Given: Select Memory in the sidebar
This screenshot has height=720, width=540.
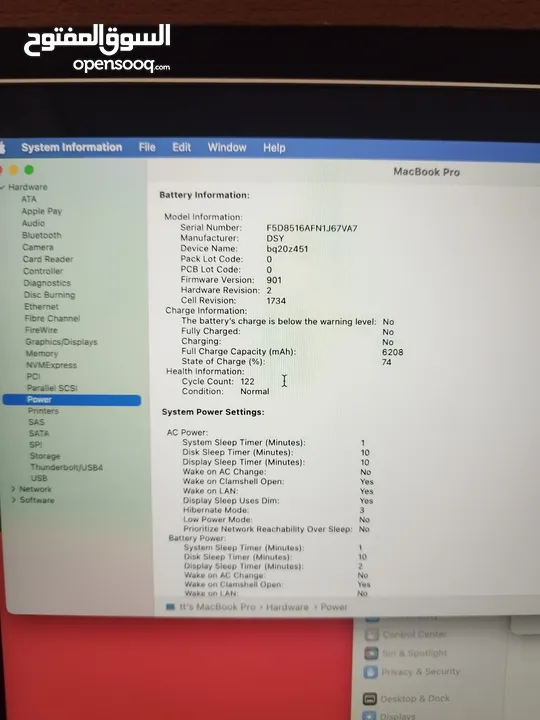Looking at the screenshot, I should [41, 354].
